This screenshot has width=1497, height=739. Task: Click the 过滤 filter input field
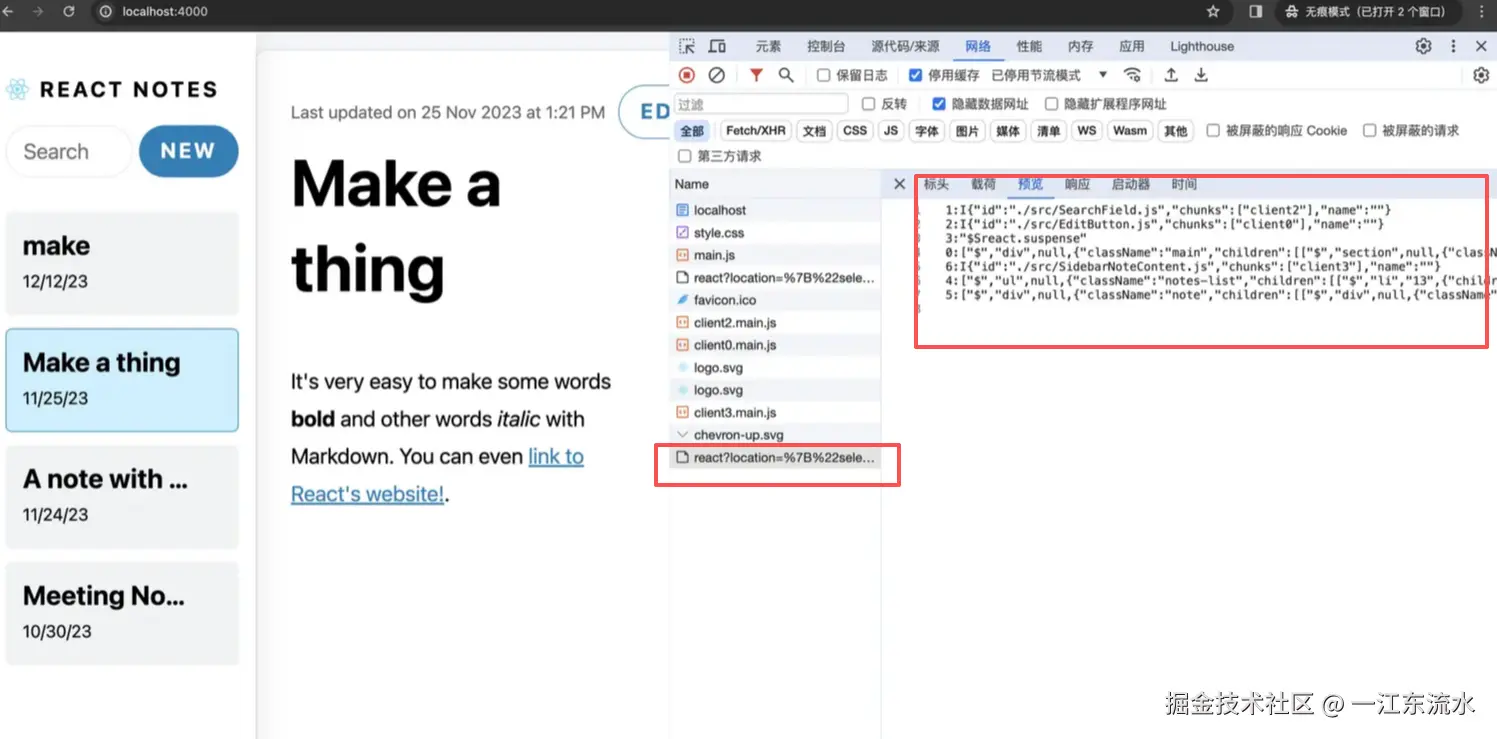tap(761, 104)
